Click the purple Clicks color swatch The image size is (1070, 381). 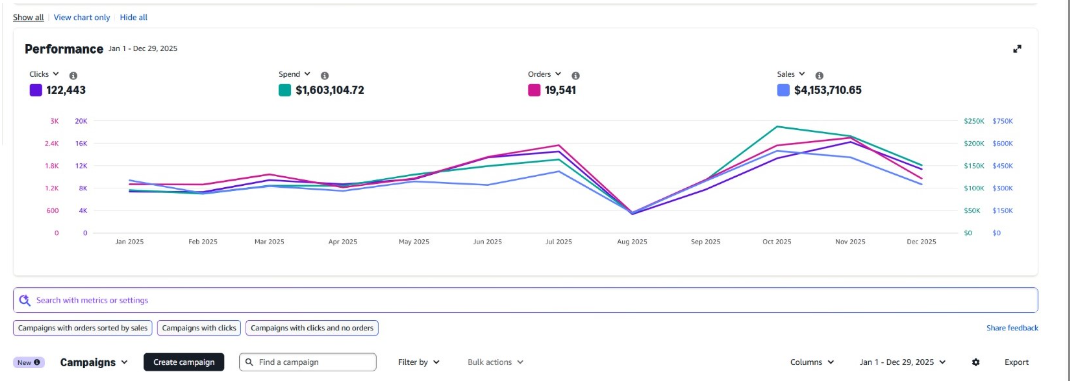pyautogui.click(x=35, y=90)
